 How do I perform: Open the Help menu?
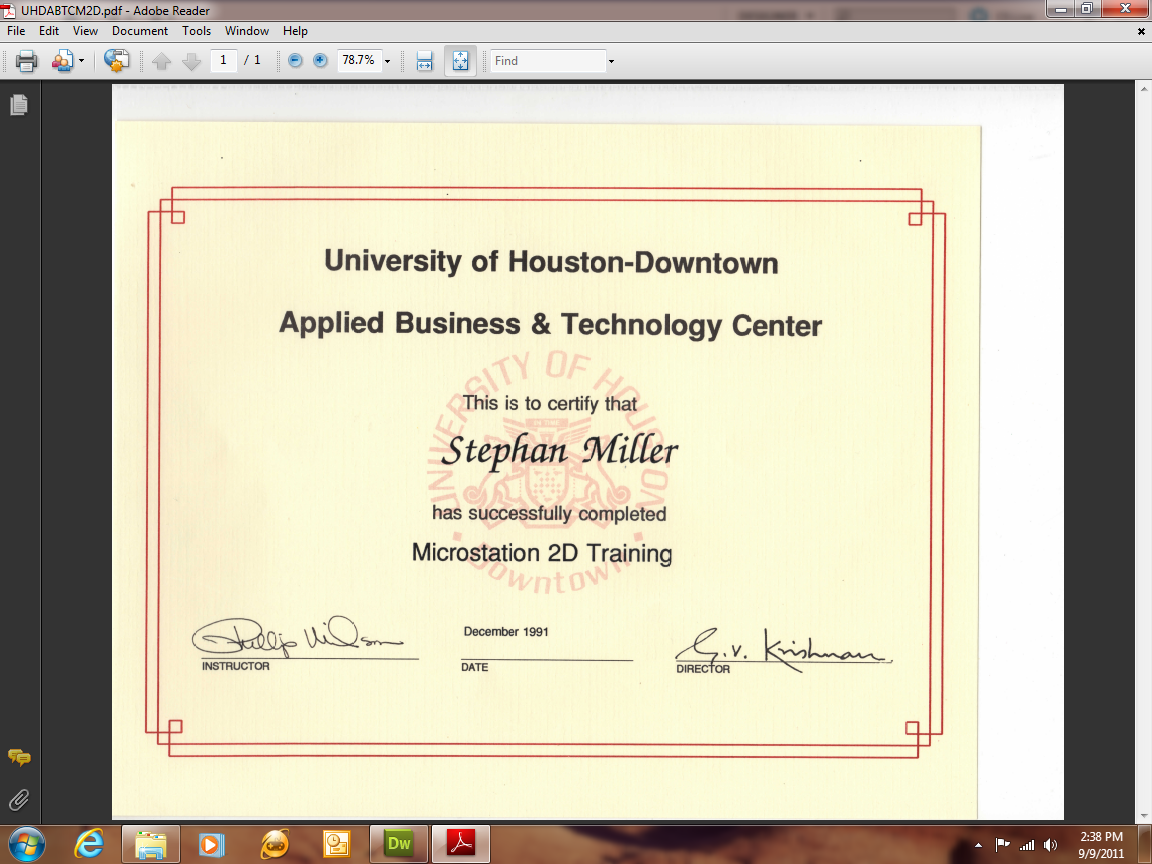pyautogui.click(x=295, y=31)
